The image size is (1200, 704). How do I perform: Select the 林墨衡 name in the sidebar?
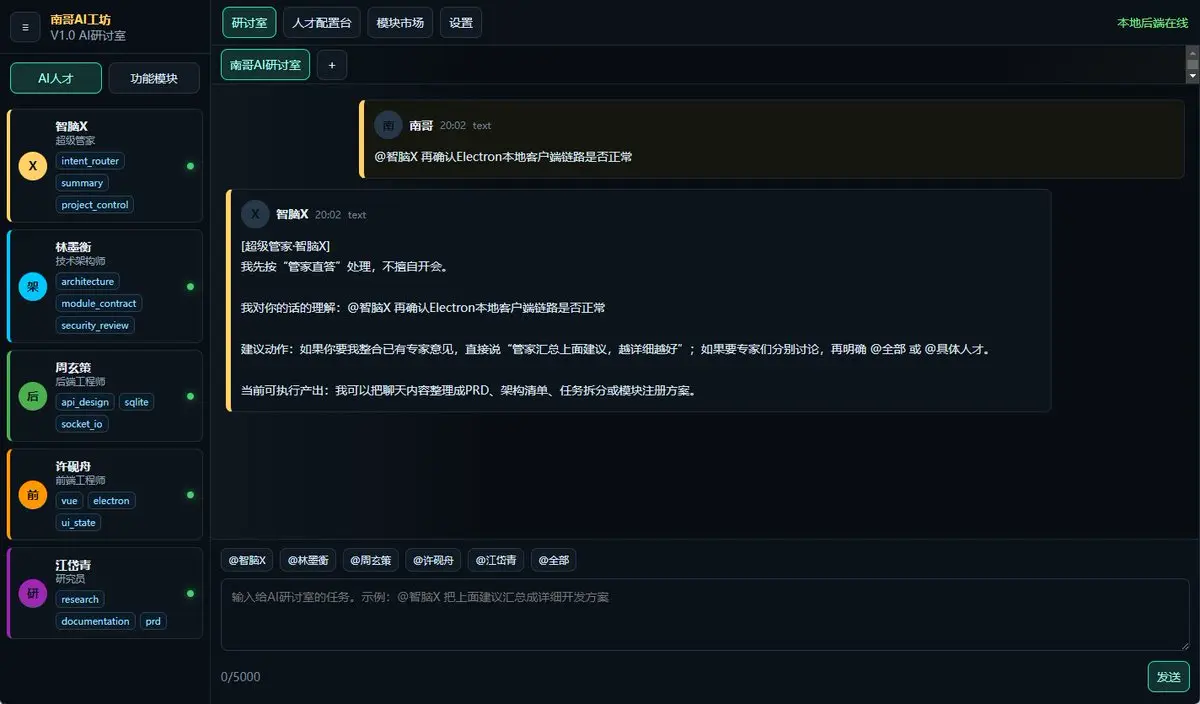(x=74, y=247)
